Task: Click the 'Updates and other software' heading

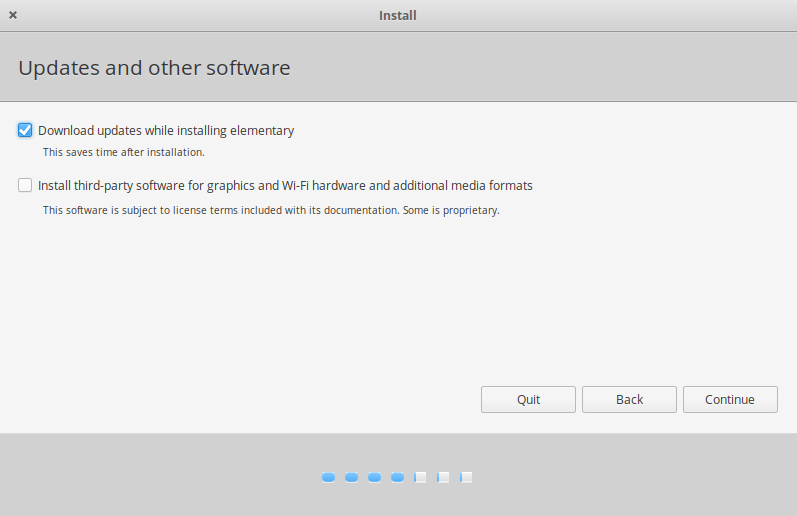Action: [155, 68]
